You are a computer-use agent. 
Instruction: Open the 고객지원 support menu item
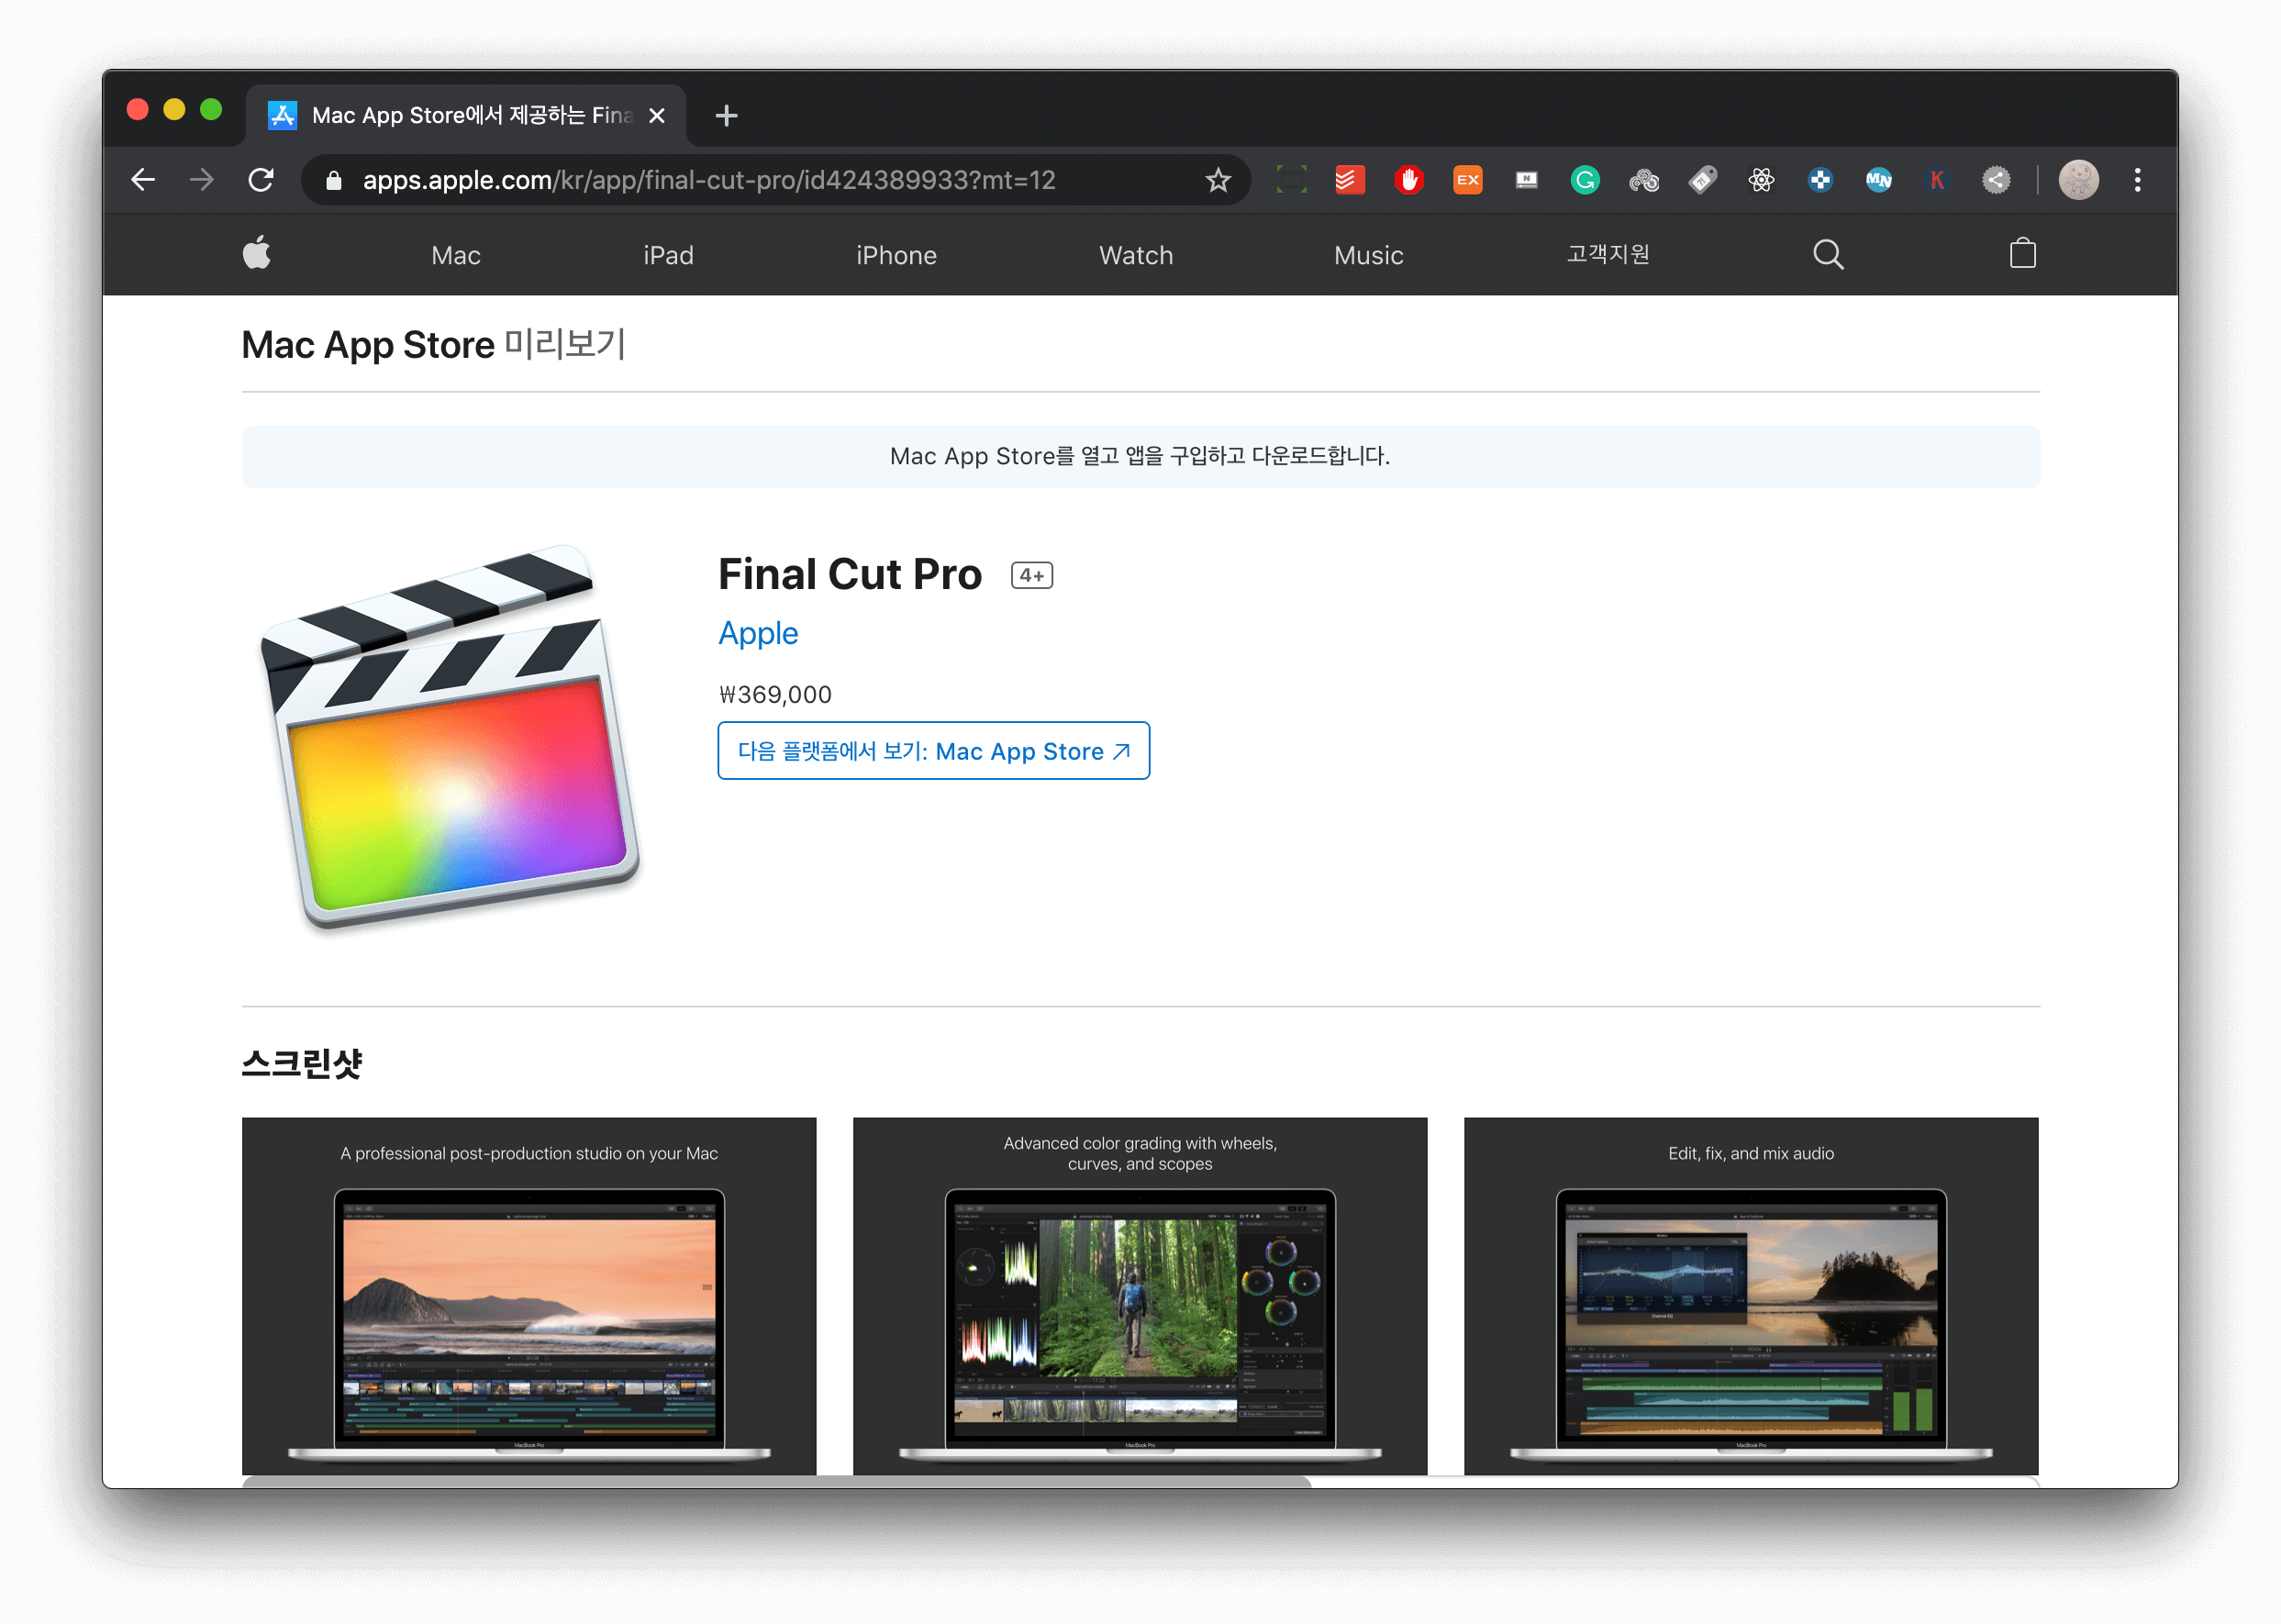point(1607,255)
